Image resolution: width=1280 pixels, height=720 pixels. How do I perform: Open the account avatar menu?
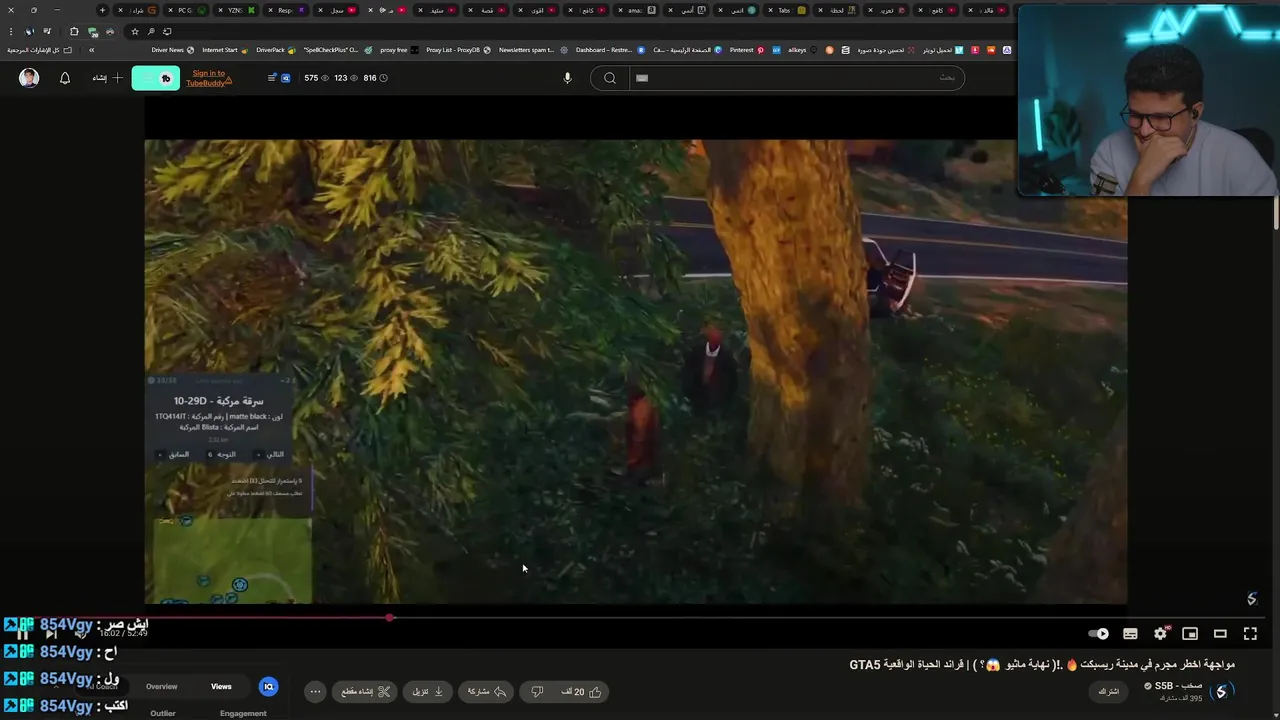click(x=29, y=78)
